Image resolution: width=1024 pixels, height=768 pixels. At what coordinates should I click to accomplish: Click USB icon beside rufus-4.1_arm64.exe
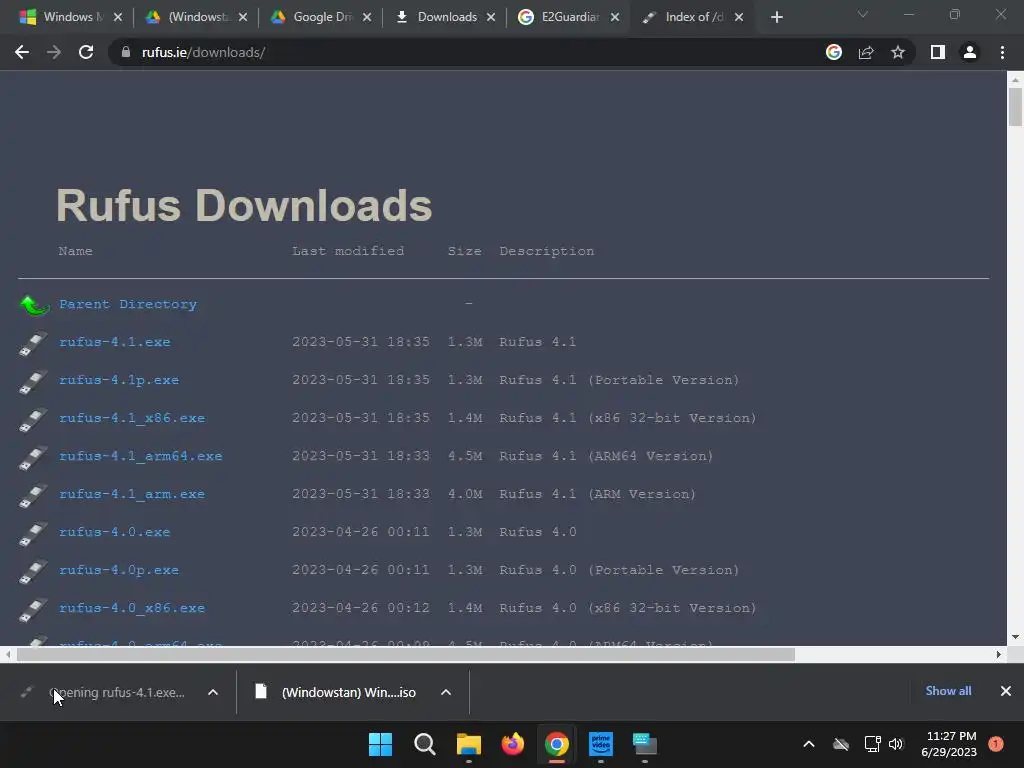(33, 457)
